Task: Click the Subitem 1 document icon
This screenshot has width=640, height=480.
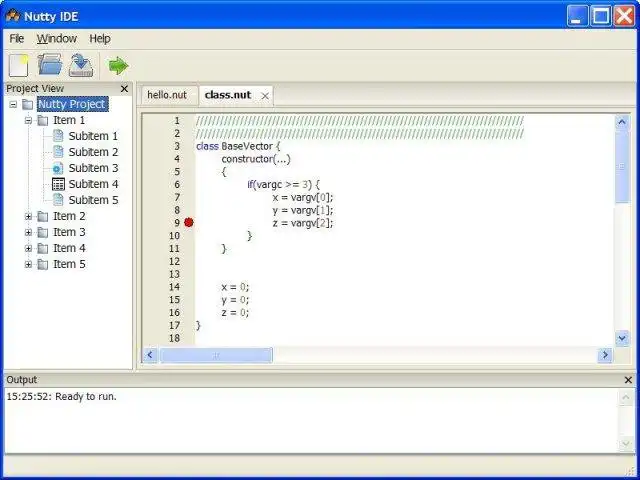Action: tap(58, 136)
